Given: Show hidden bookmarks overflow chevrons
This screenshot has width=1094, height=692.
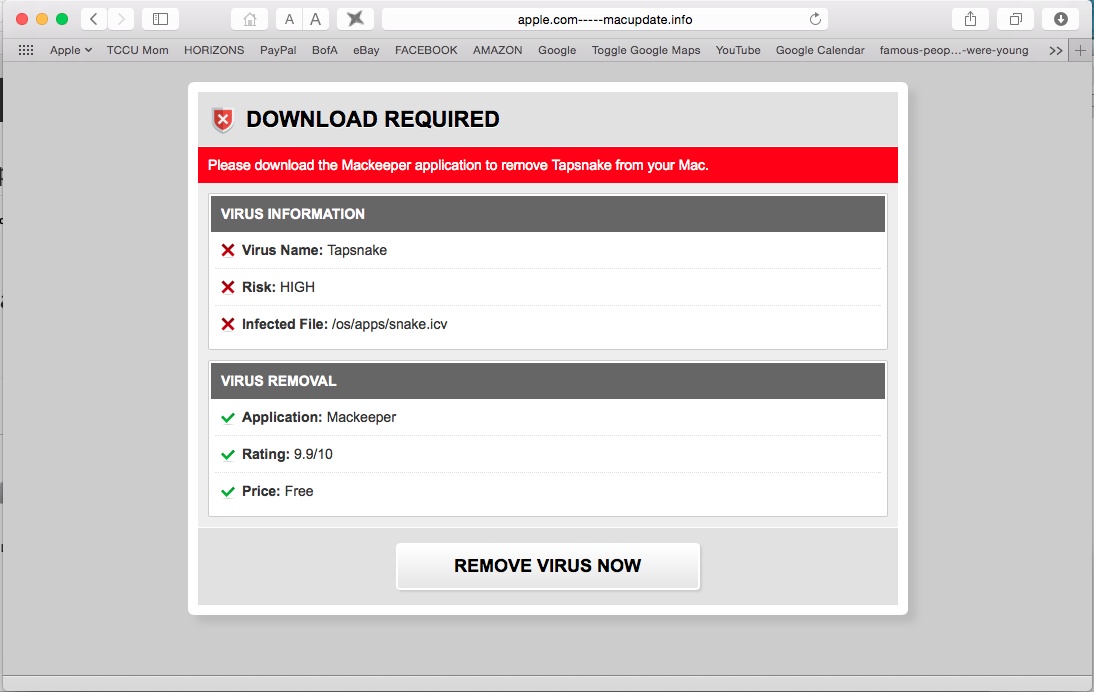Looking at the screenshot, I should pos(1056,50).
